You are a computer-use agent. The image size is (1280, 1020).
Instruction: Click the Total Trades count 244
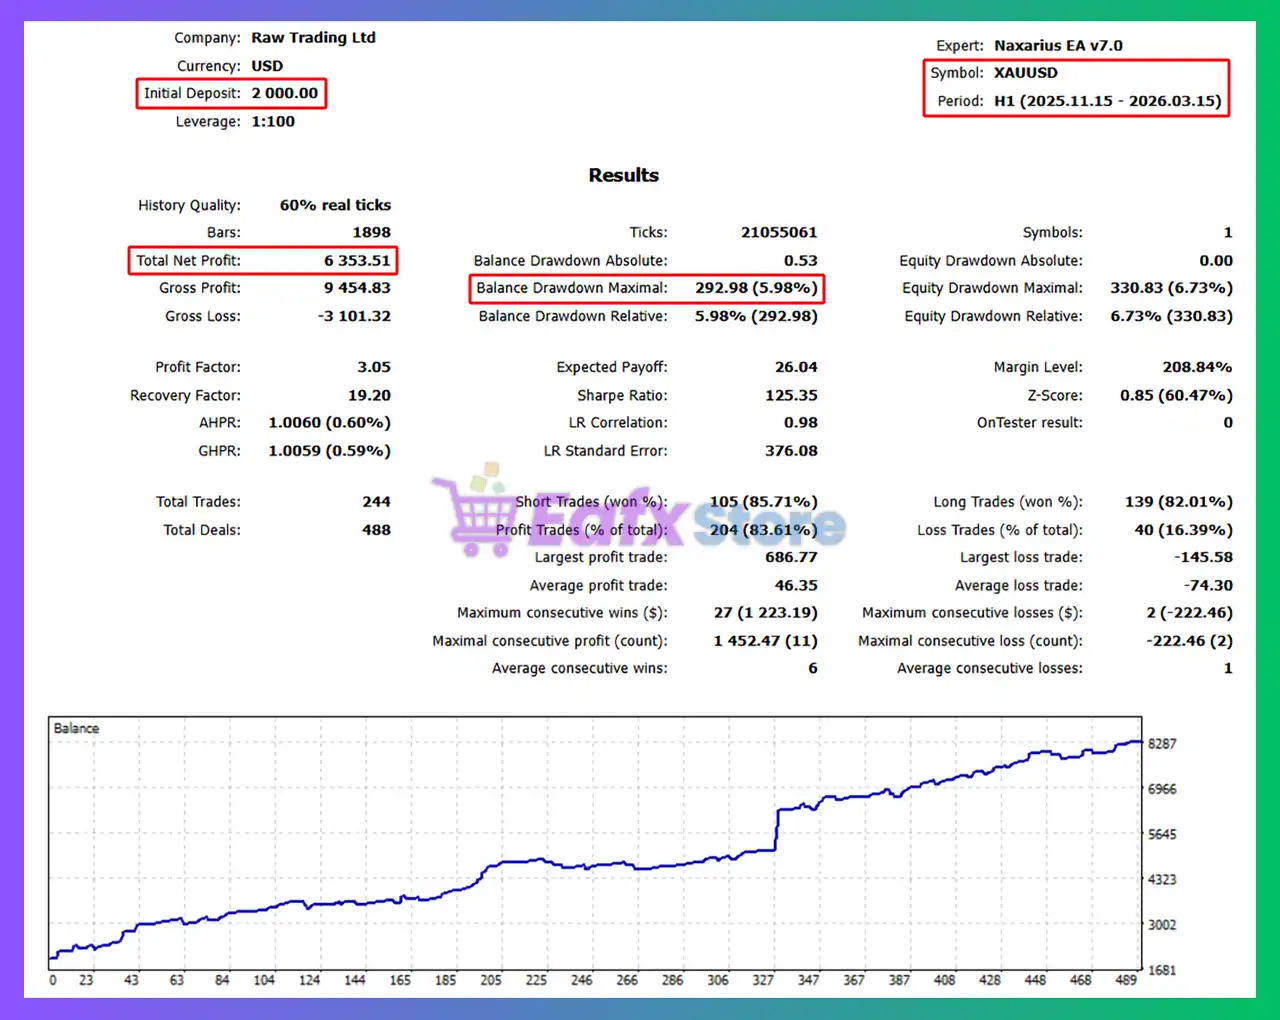(x=377, y=501)
